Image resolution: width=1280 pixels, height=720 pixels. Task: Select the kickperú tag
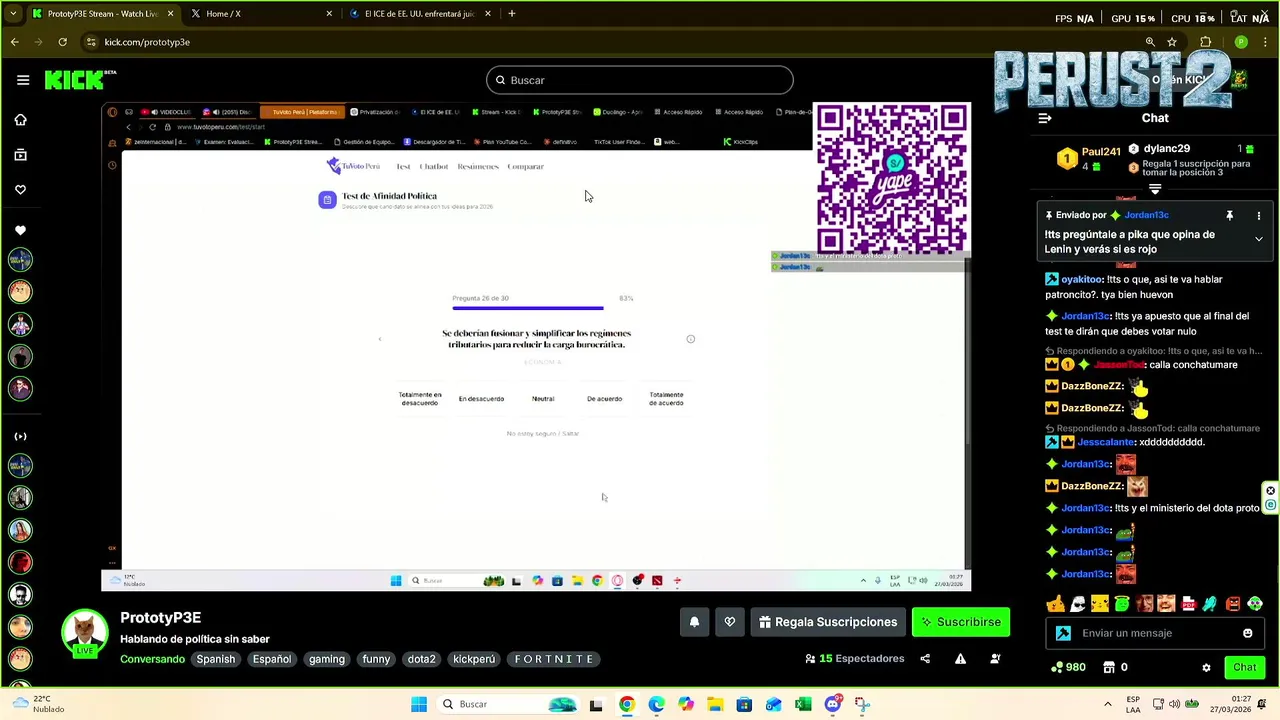click(x=474, y=659)
